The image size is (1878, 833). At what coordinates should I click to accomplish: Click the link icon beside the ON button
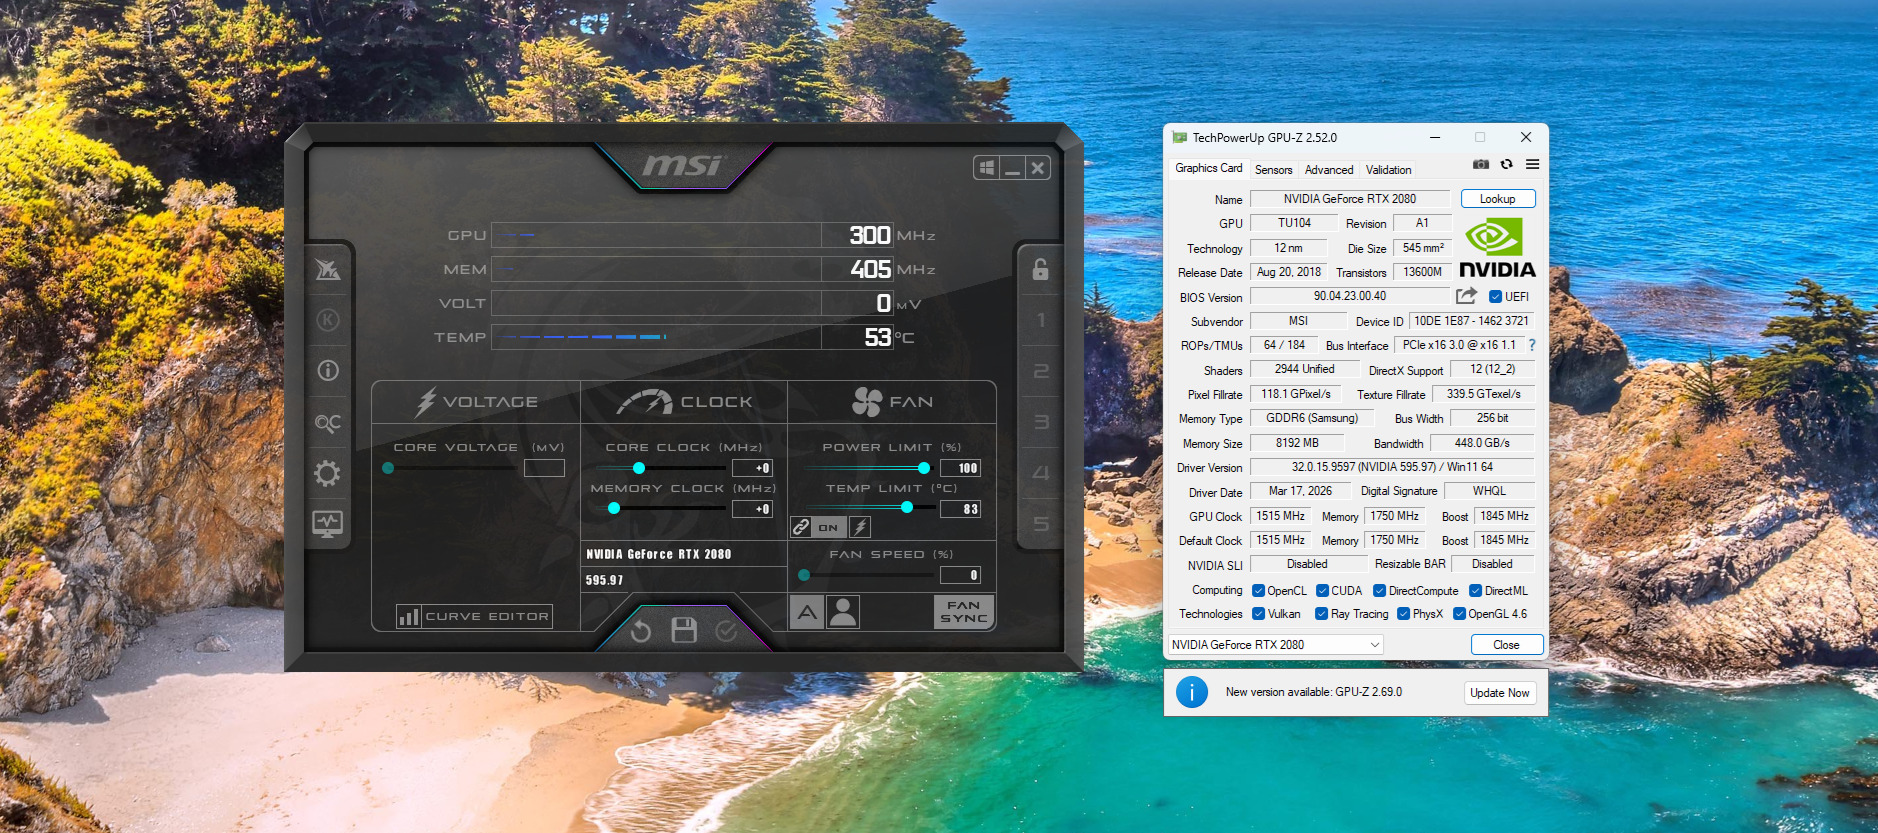(801, 527)
